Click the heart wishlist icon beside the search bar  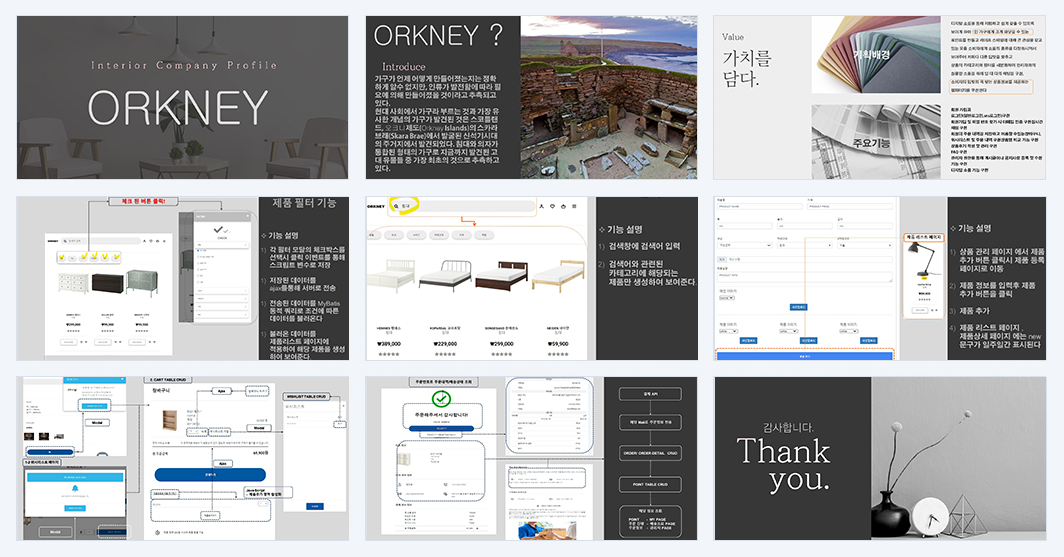point(552,206)
